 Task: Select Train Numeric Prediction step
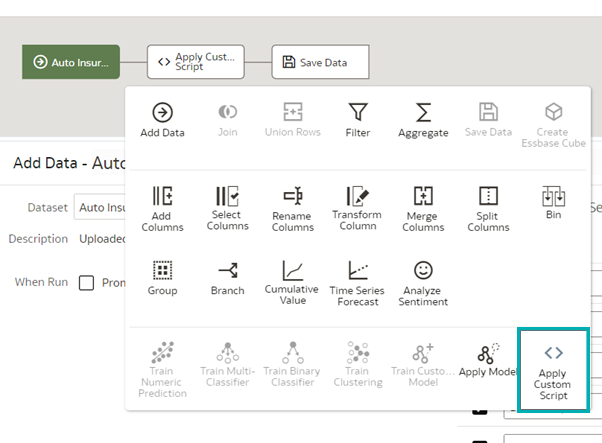pyautogui.click(x=162, y=370)
